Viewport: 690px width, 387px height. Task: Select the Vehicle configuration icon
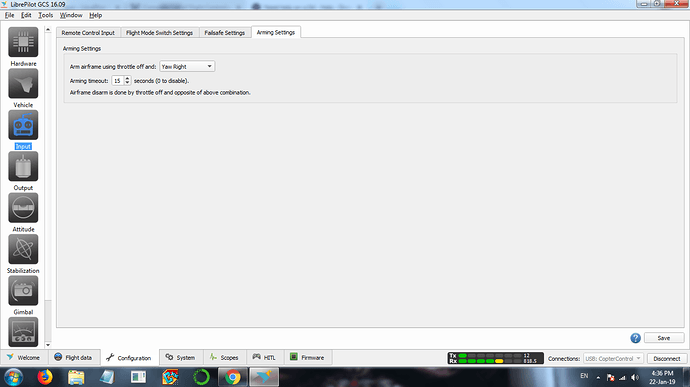point(23,83)
